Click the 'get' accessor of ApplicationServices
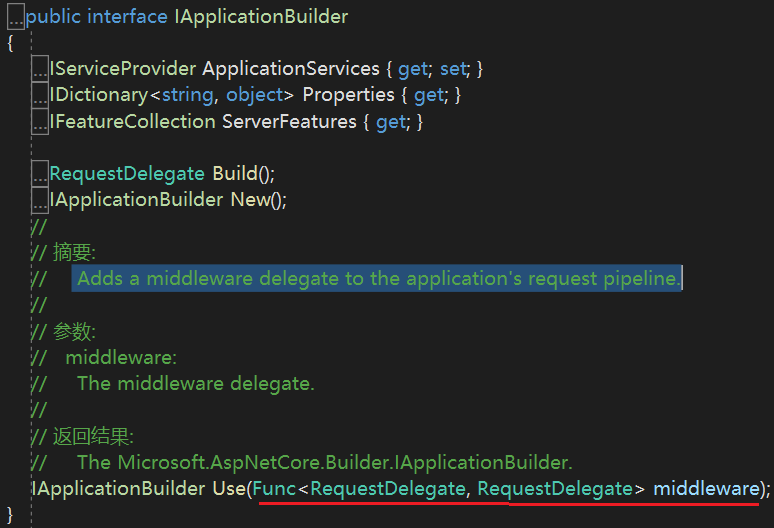This screenshot has height=528, width=774. pyautogui.click(x=413, y=70)
